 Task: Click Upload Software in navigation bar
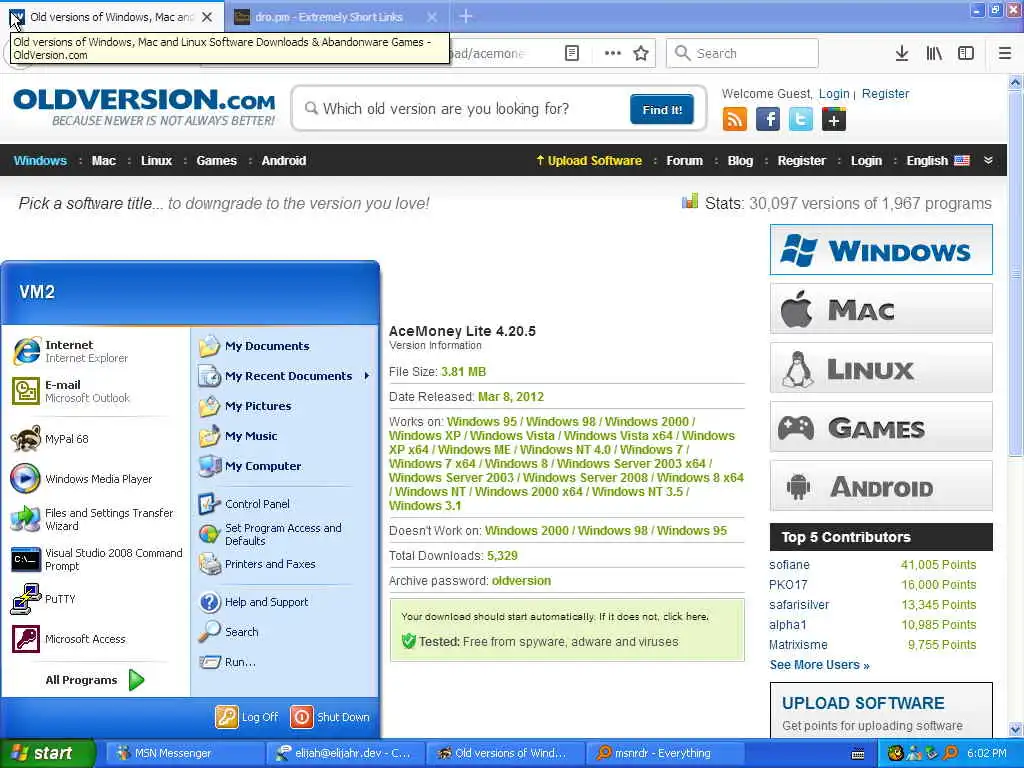tap(588, 161)
